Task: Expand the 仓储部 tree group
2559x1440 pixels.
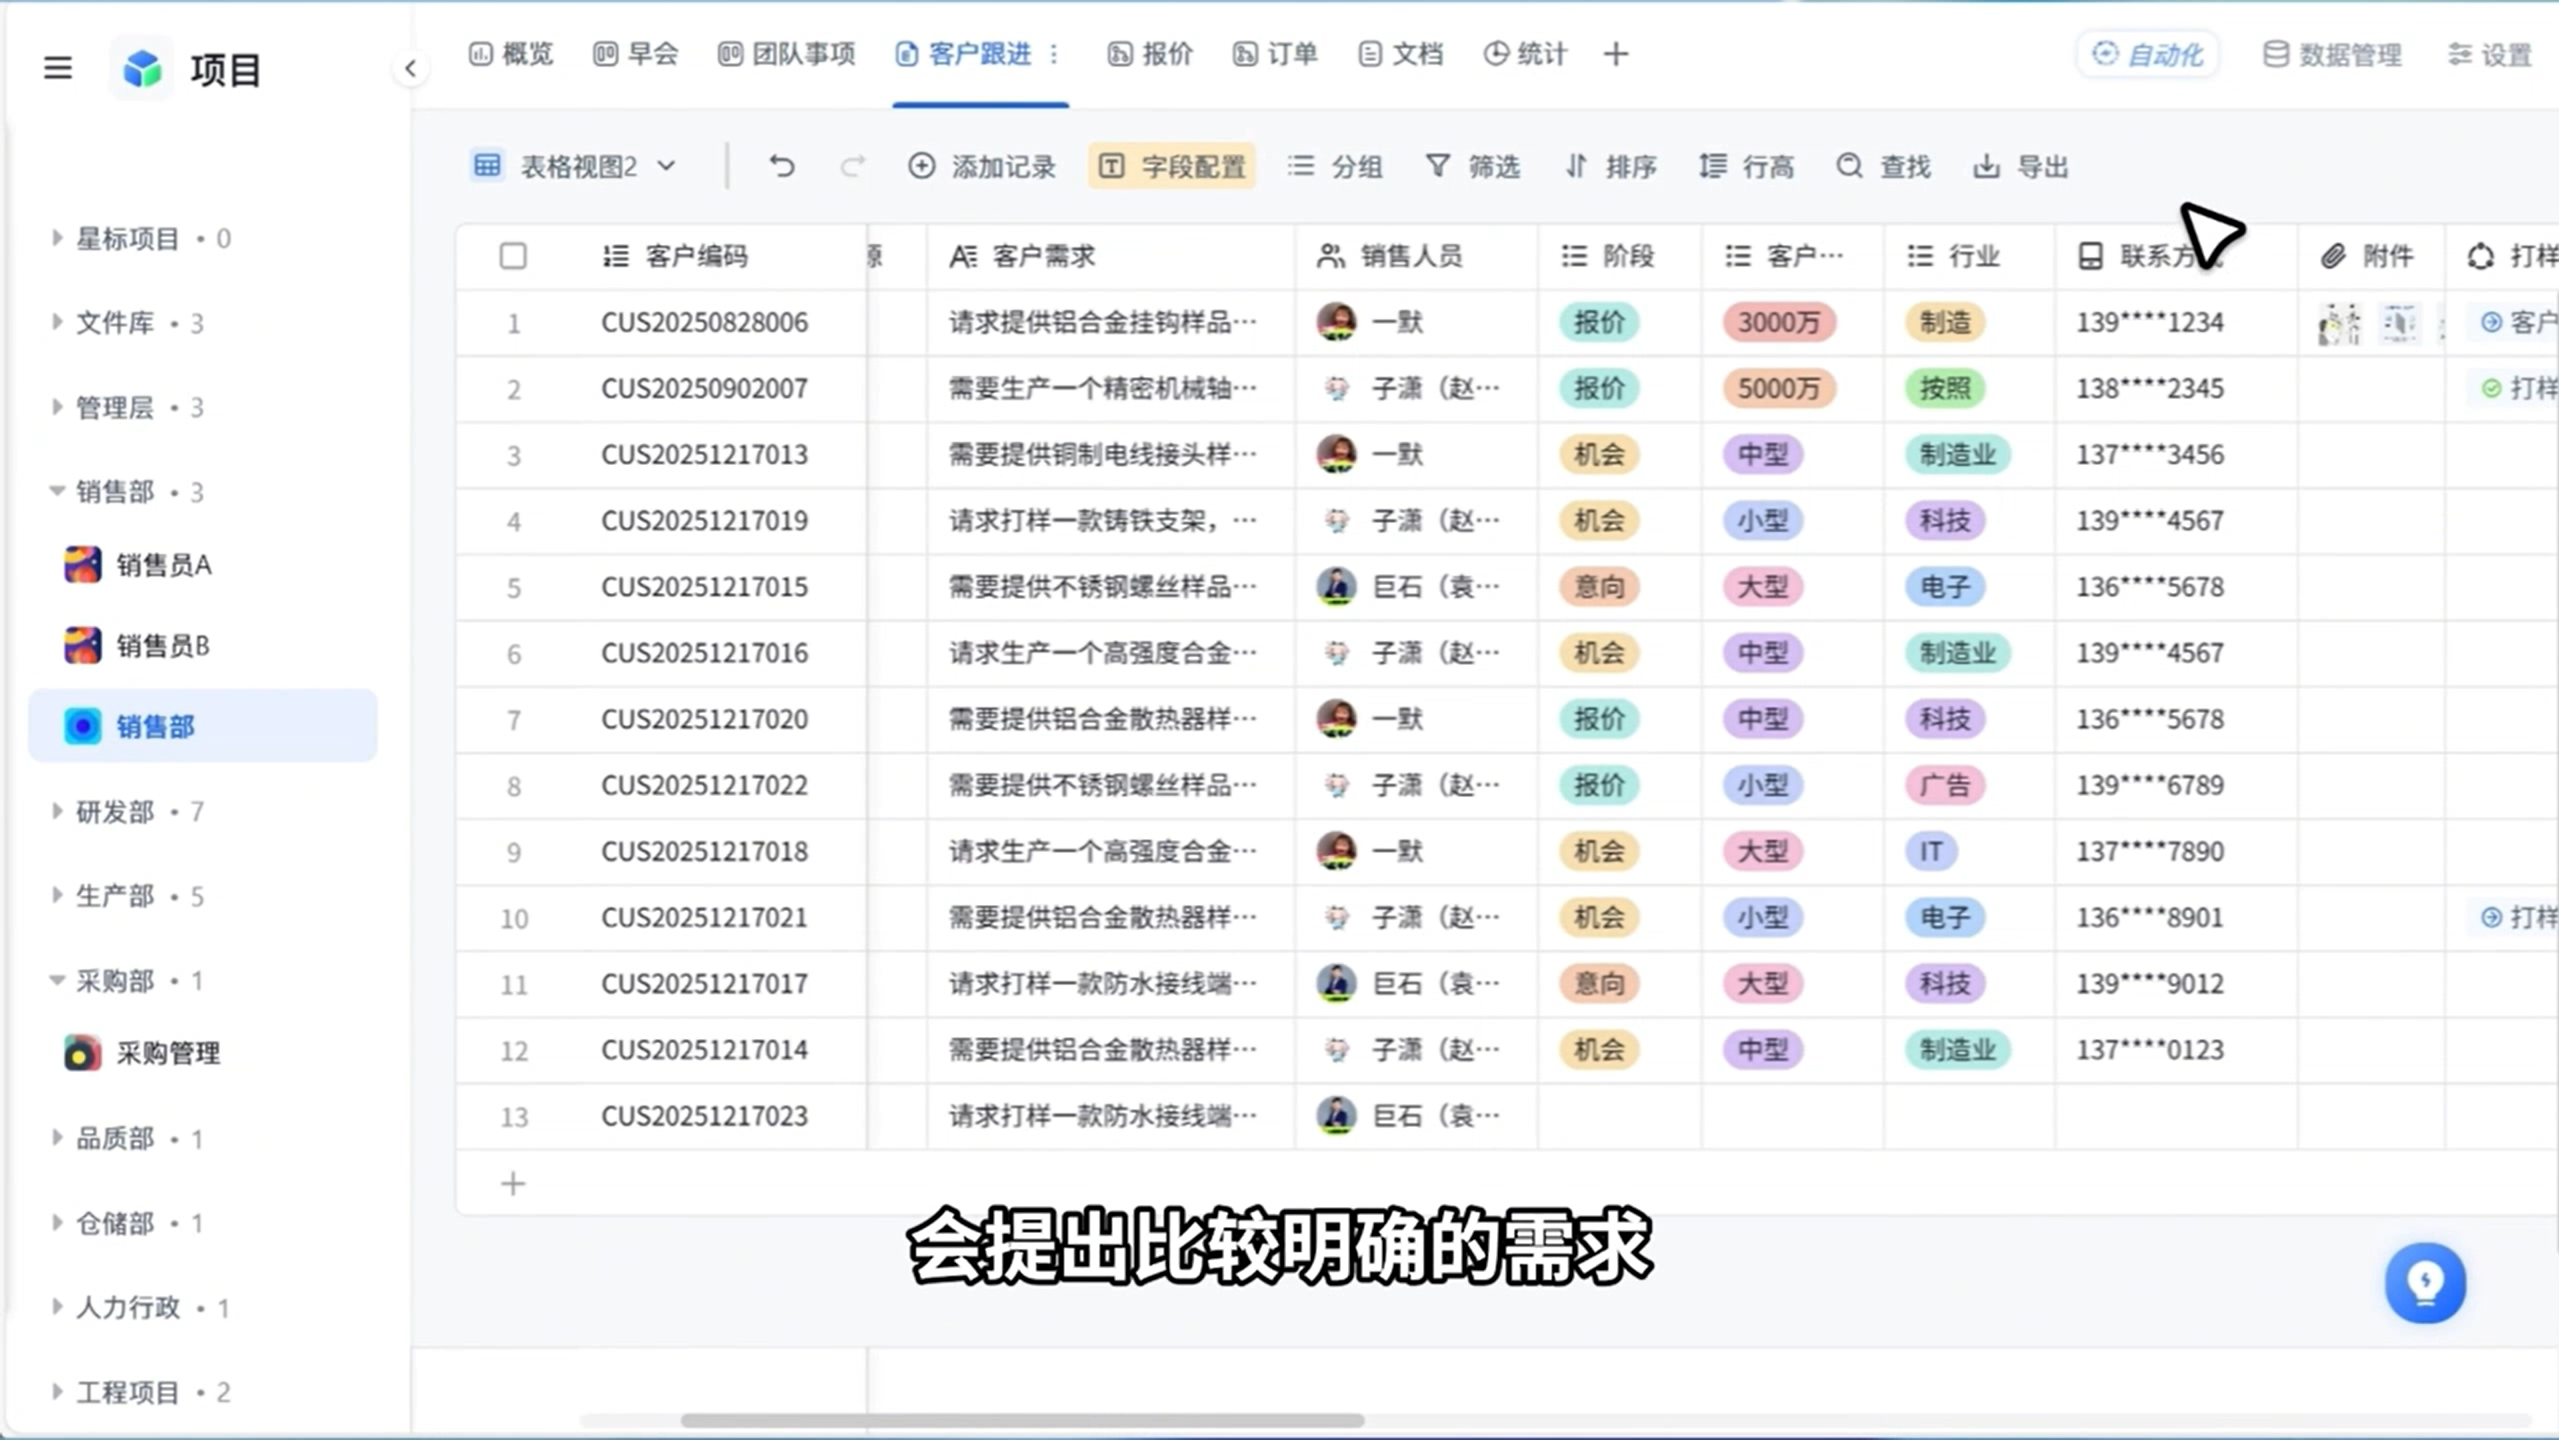Action: point(57,1222)
